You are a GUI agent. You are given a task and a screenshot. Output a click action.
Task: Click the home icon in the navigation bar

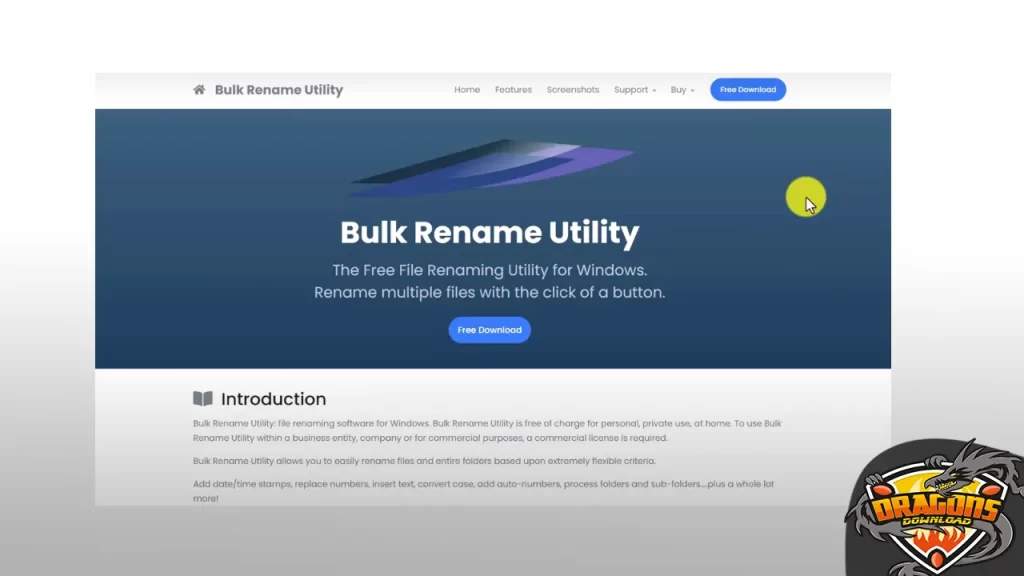198,89
